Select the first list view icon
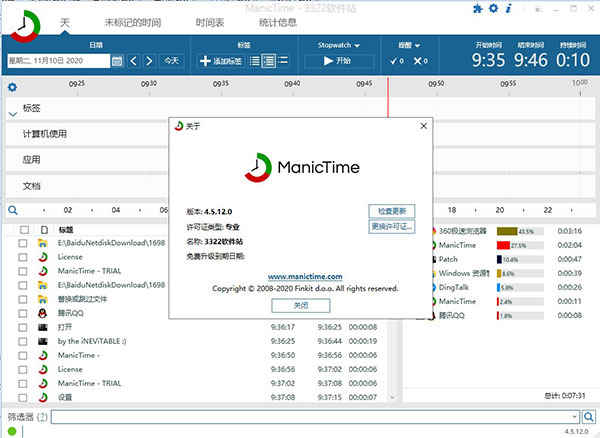The image size is (600, 438). 254,61
